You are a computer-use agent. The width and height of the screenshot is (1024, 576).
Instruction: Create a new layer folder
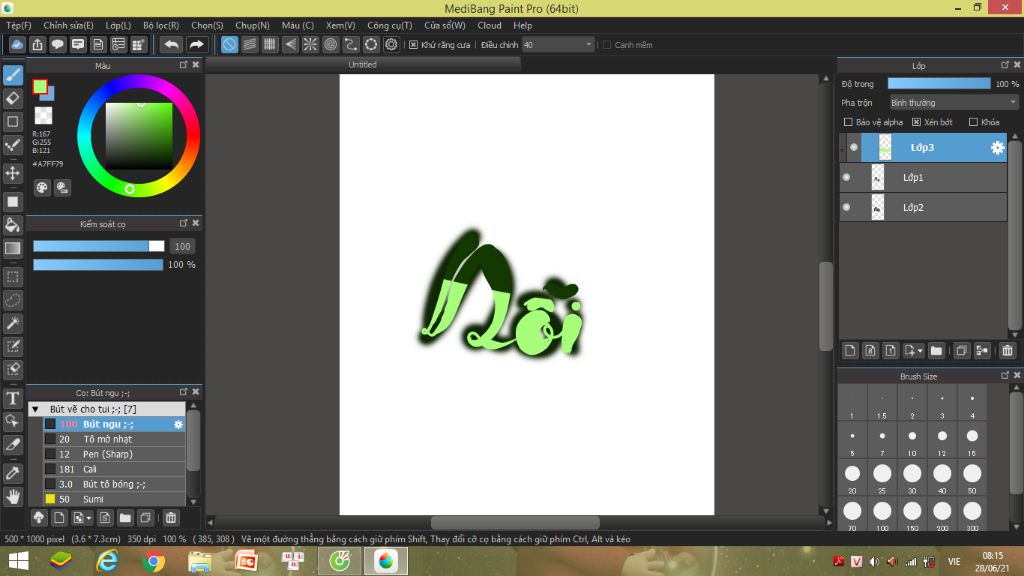[x=936, y=351]
